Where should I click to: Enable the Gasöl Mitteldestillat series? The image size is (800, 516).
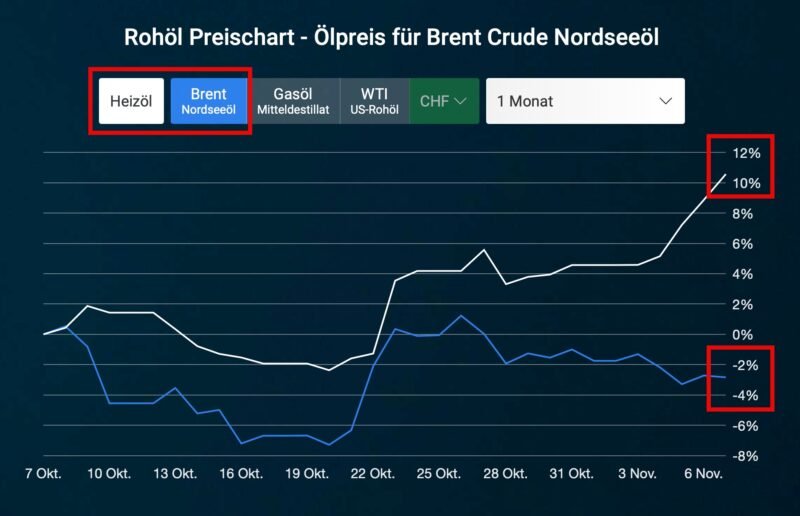(295, 101)
